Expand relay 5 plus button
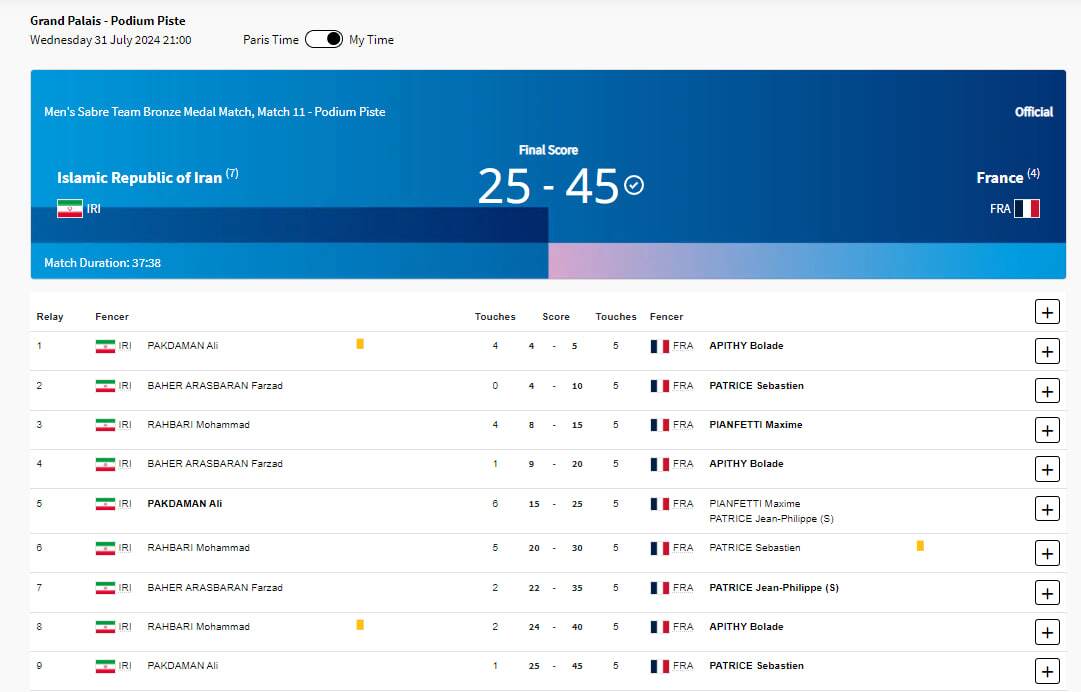Screen dimensions: 1081x692 click(1046, 509)
